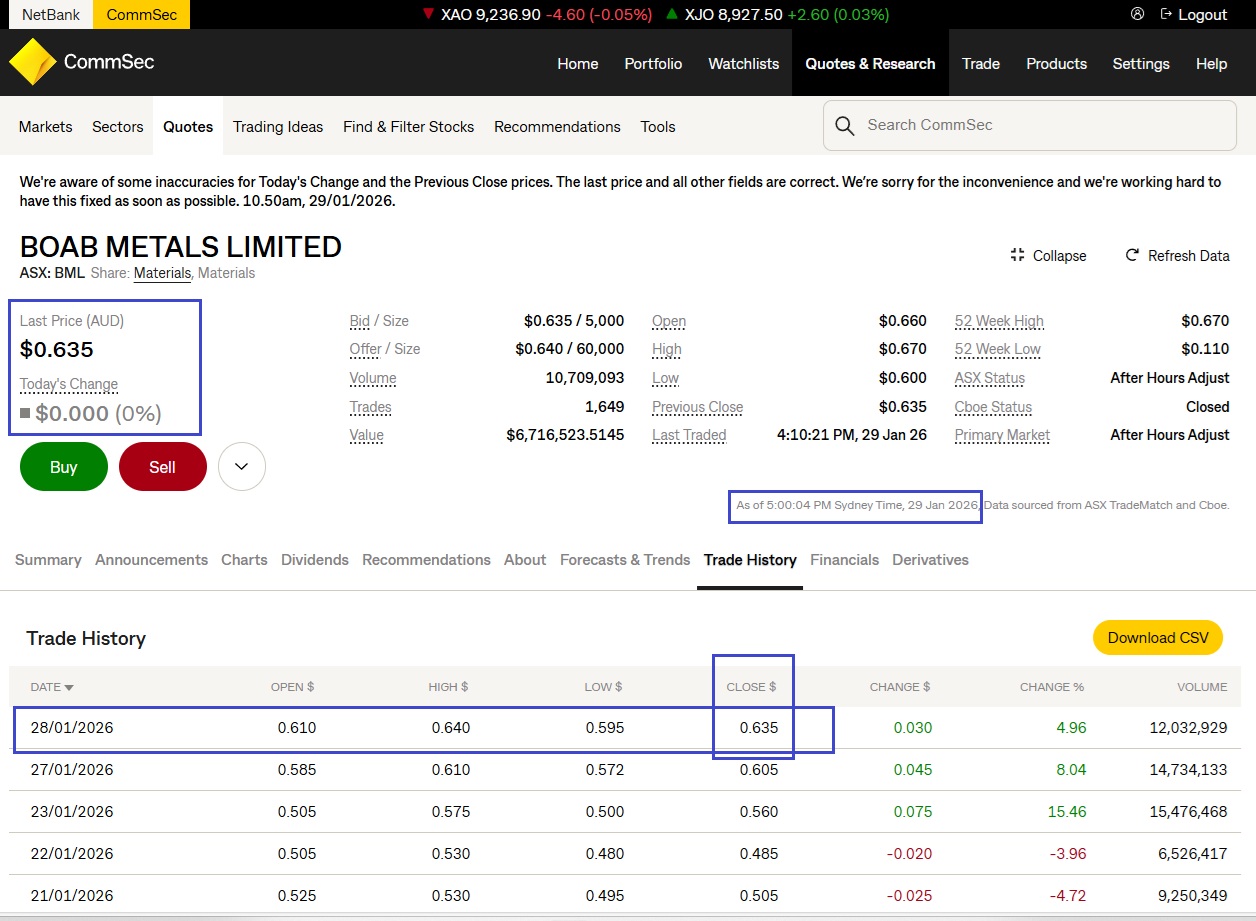
Task: Sort trade history by DATE arrow
Action: [69, 688]
